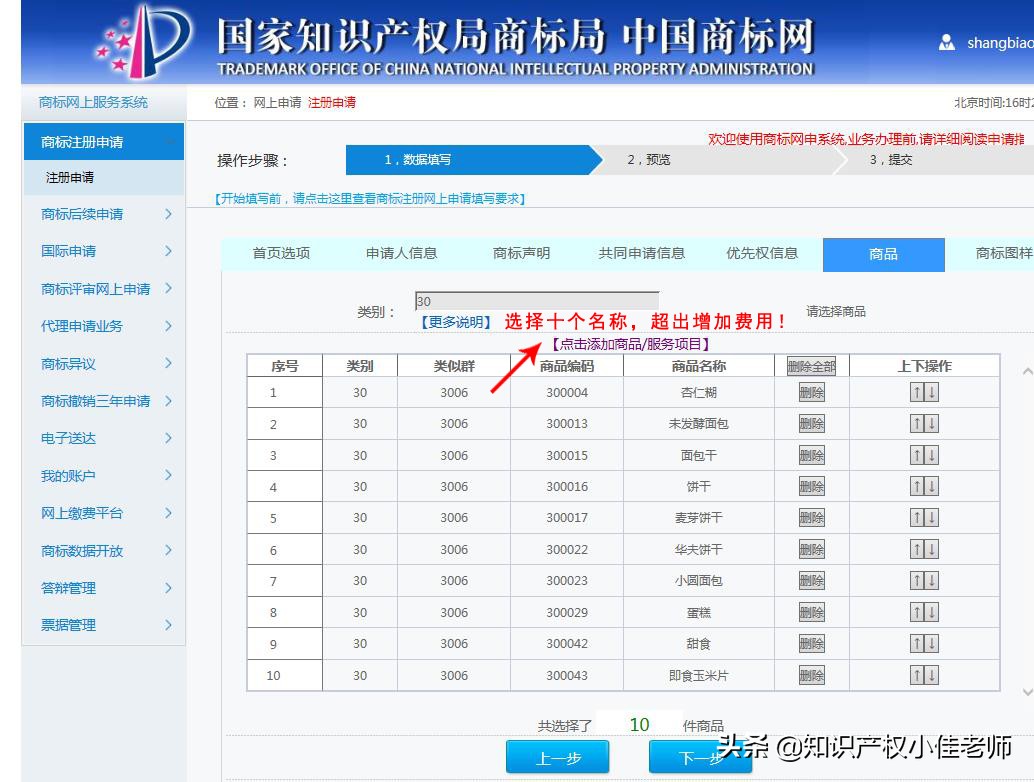Reorder the 面包干 row with the arrow icon
This screenshot has width=1034, height=782.
[922, 455]
